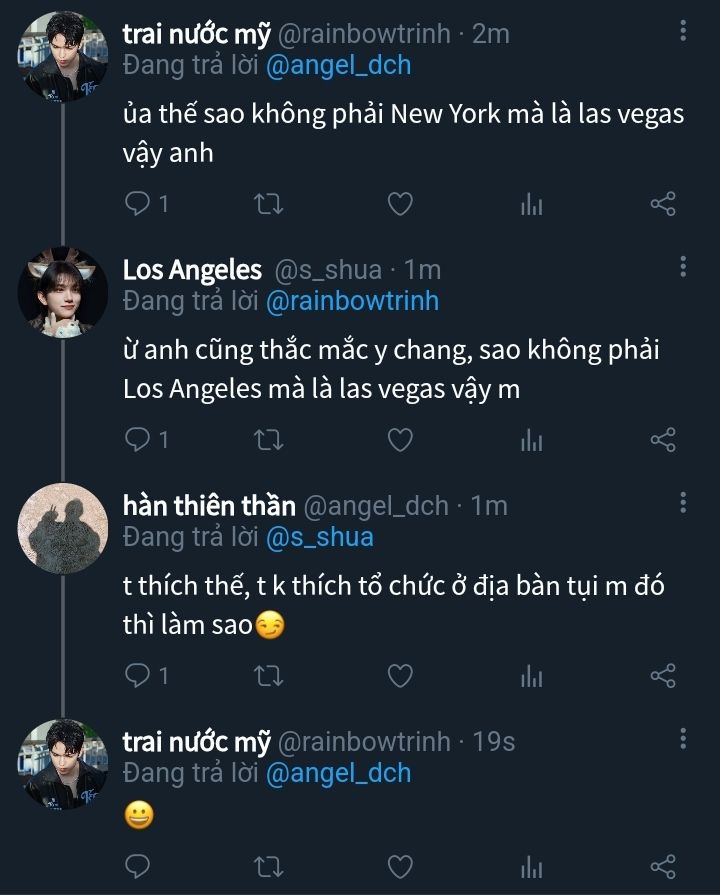Image resolution: width=720 pixels, height=895 pixels.
Task: Open the @rainbowtrinh mention in Los Angeles reply
Action: tap(352, 301)
